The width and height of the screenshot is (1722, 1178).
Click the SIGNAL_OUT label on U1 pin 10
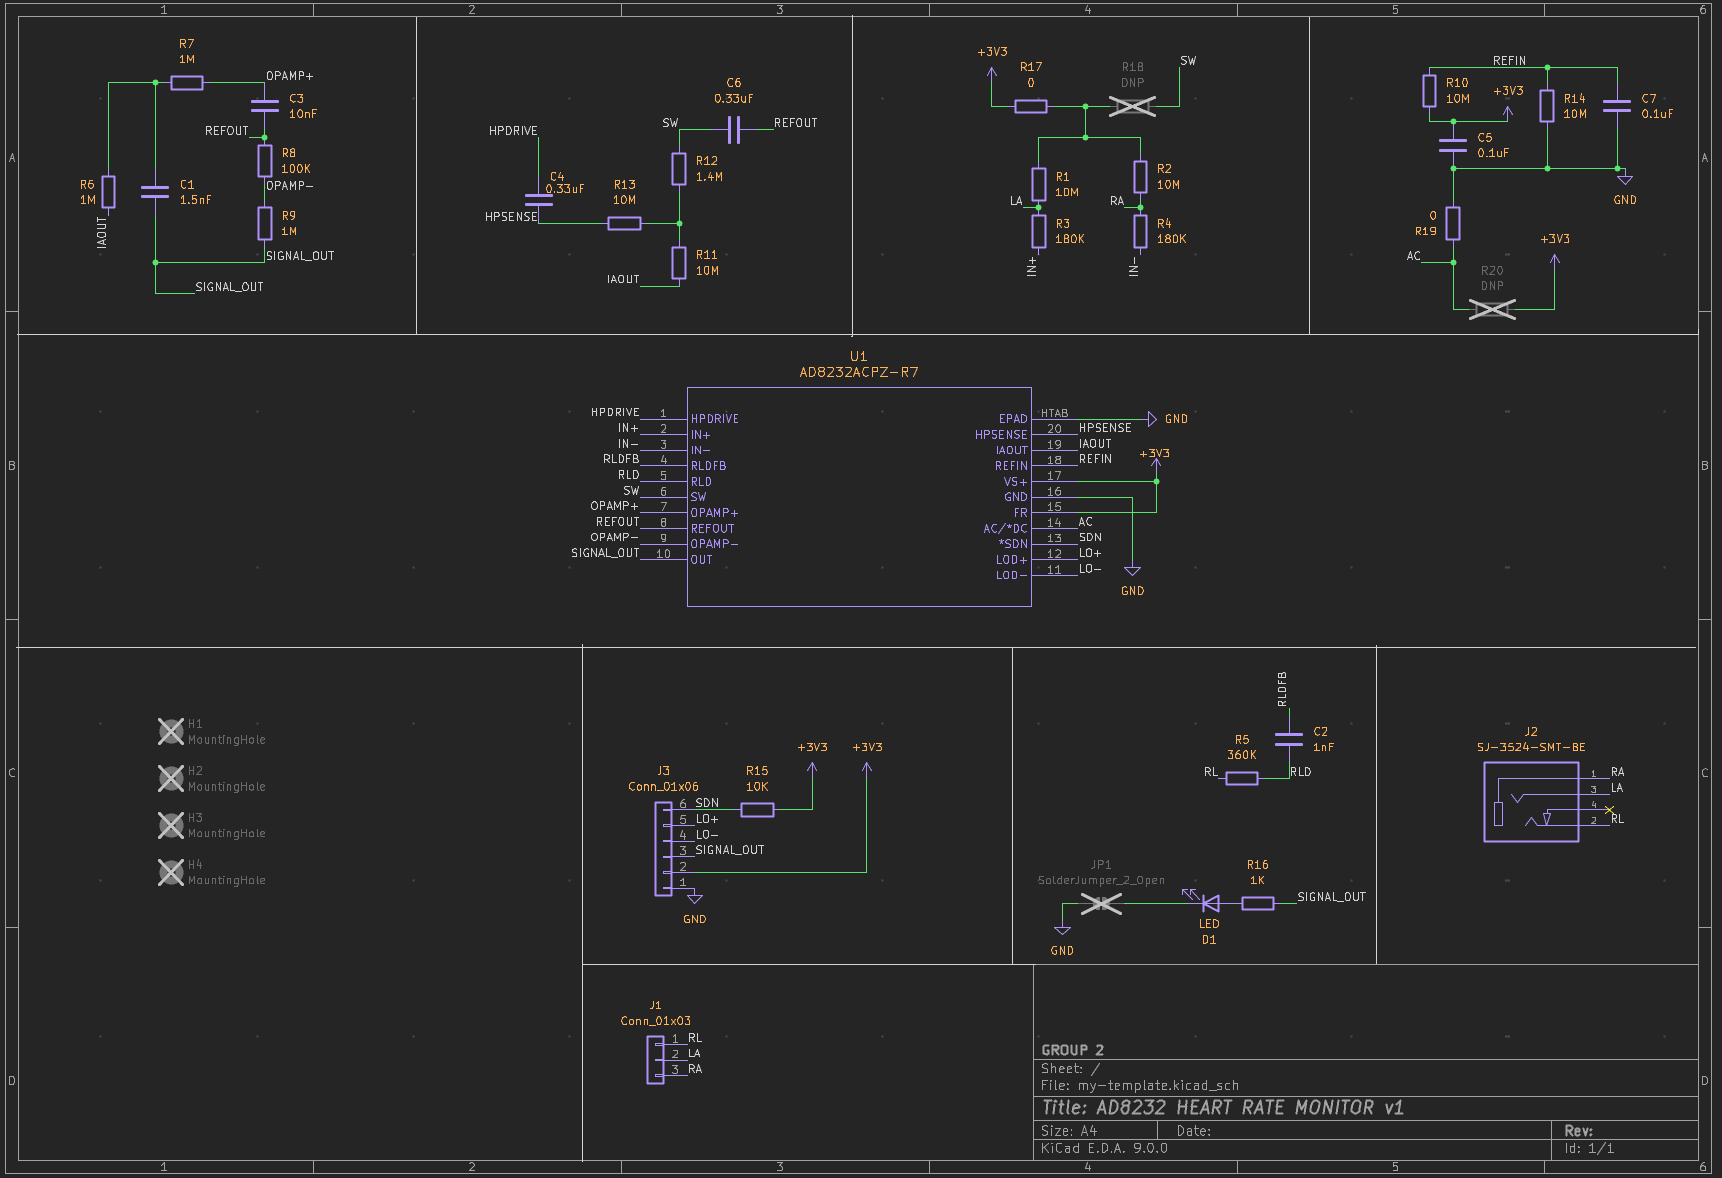(605, 553)
